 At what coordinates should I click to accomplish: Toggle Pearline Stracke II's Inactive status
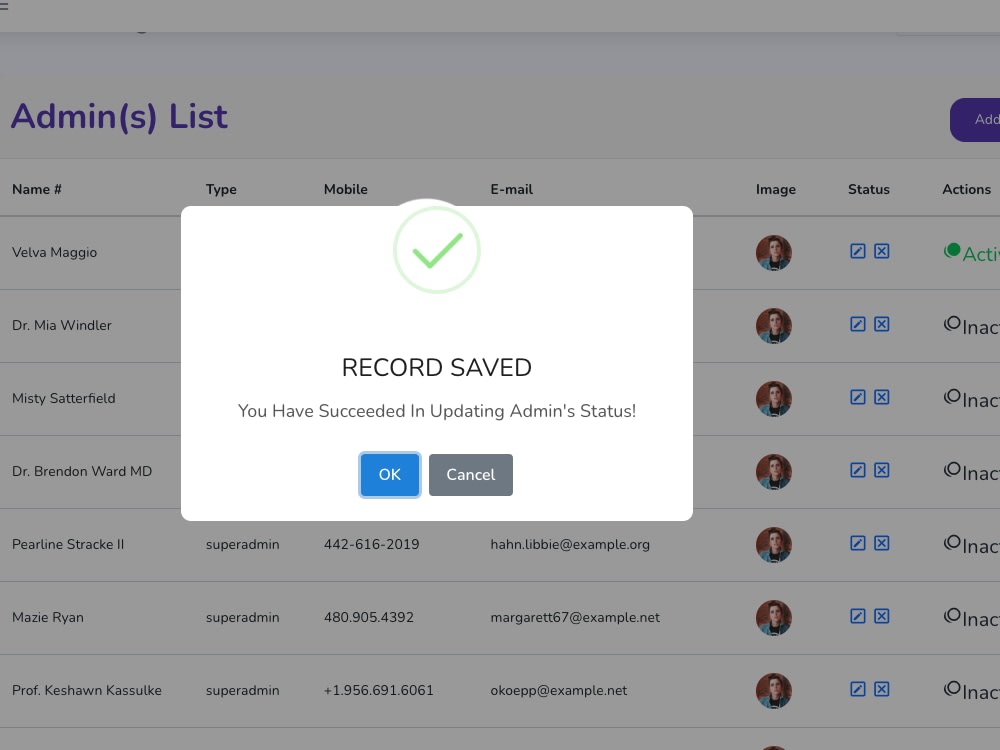[x=971, y=545]
